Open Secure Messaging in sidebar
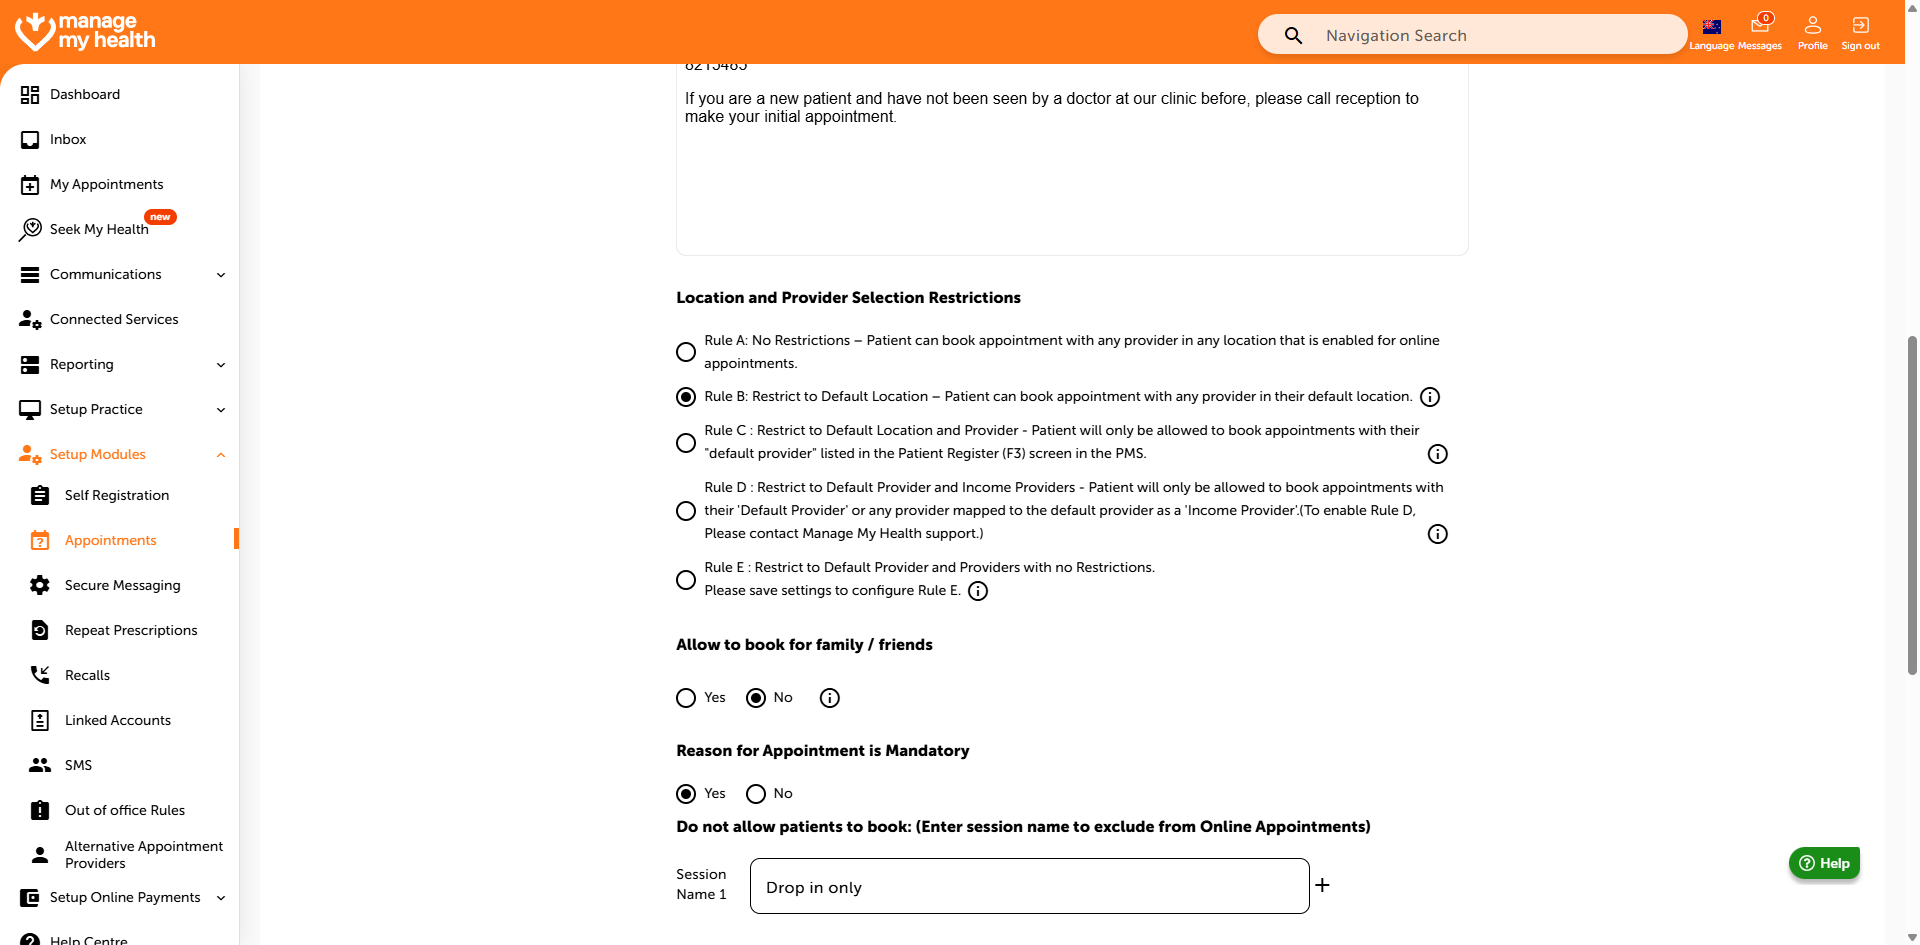 click(122, 586)
